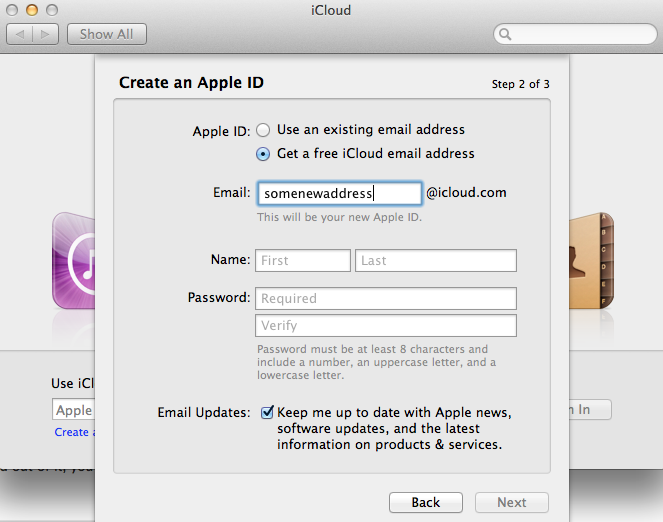Click the purple iTunes icon
663x522 pixels.
(74, 260)
